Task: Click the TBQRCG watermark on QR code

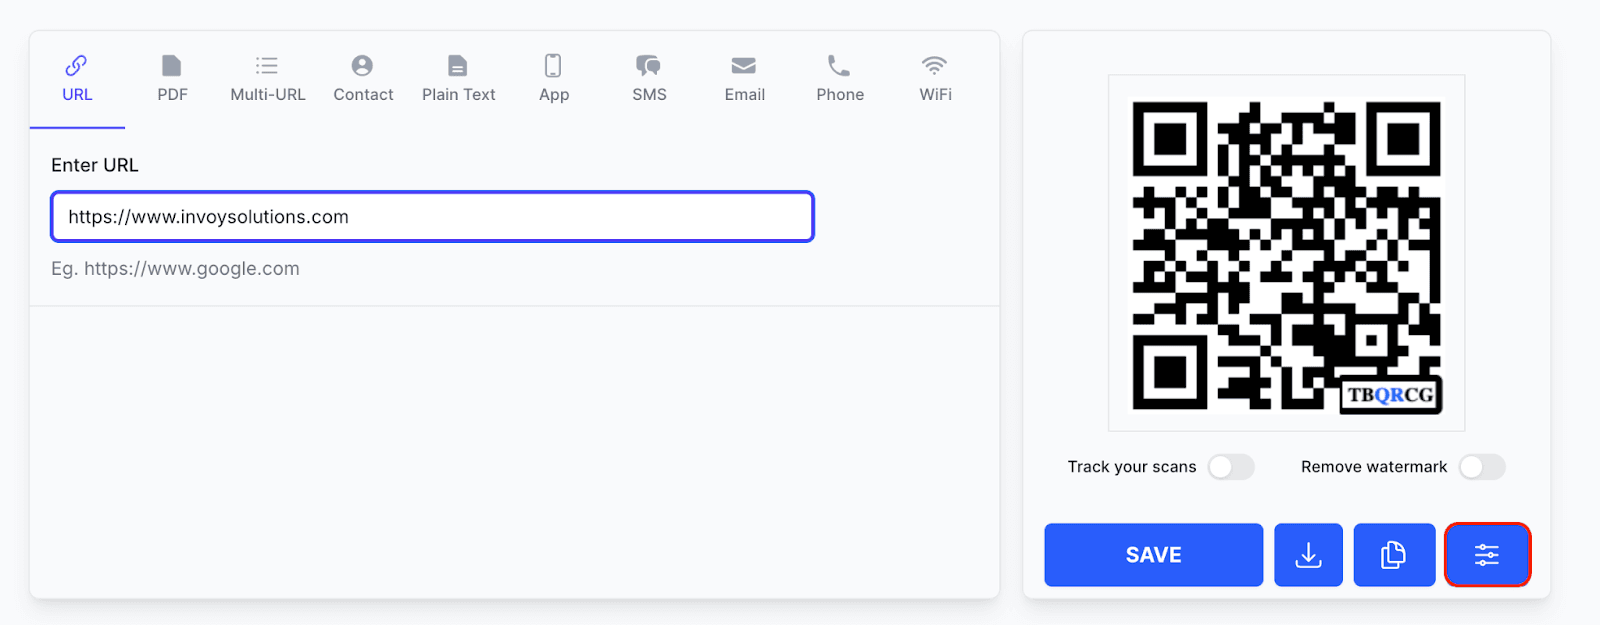Action: (x=1390, y=395)
